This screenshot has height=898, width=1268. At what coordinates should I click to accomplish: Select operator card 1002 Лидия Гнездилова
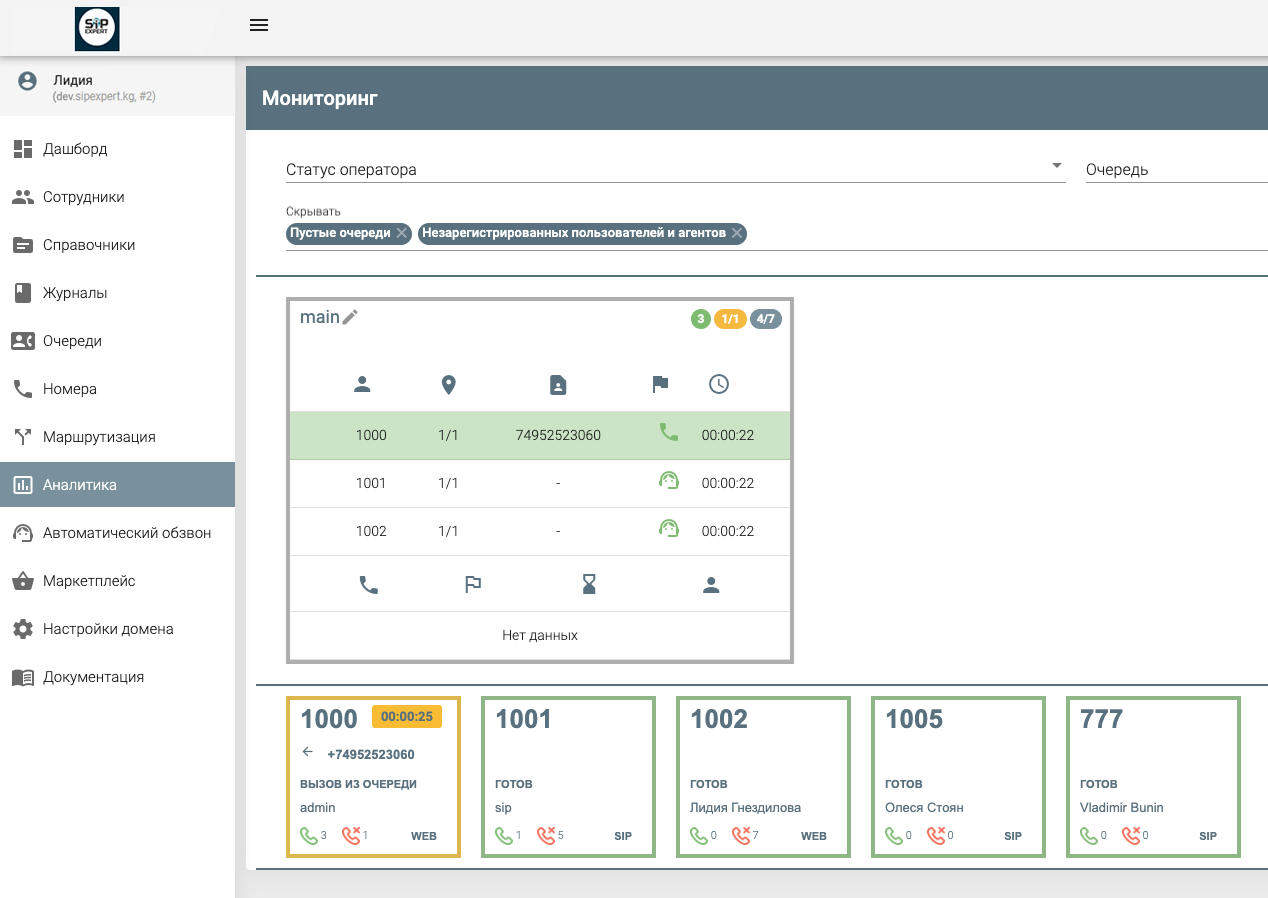click(x=763, y=777)
